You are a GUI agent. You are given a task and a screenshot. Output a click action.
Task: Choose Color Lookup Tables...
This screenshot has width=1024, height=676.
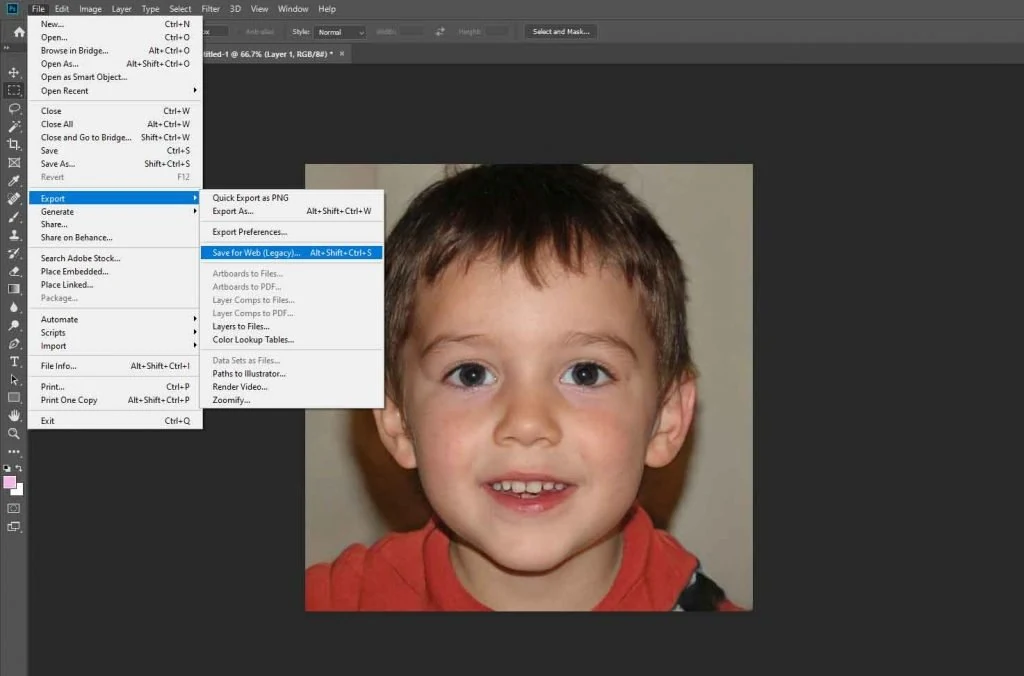pyautogui.click(x=292, y=340)
